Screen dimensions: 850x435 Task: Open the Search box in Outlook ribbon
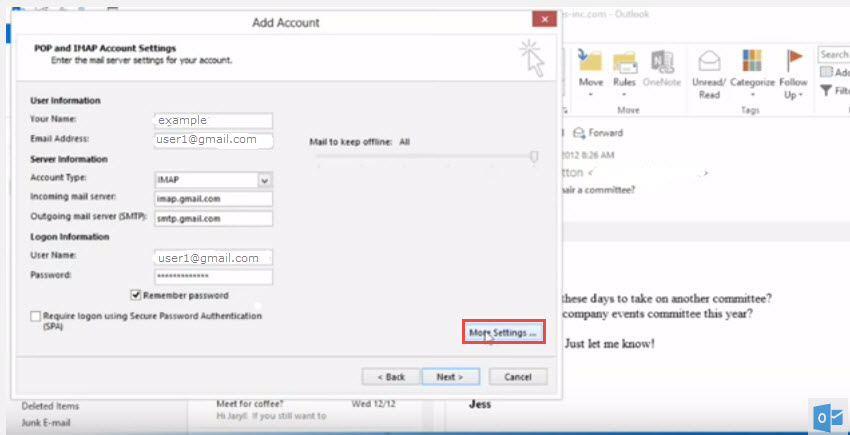[834, 54]
